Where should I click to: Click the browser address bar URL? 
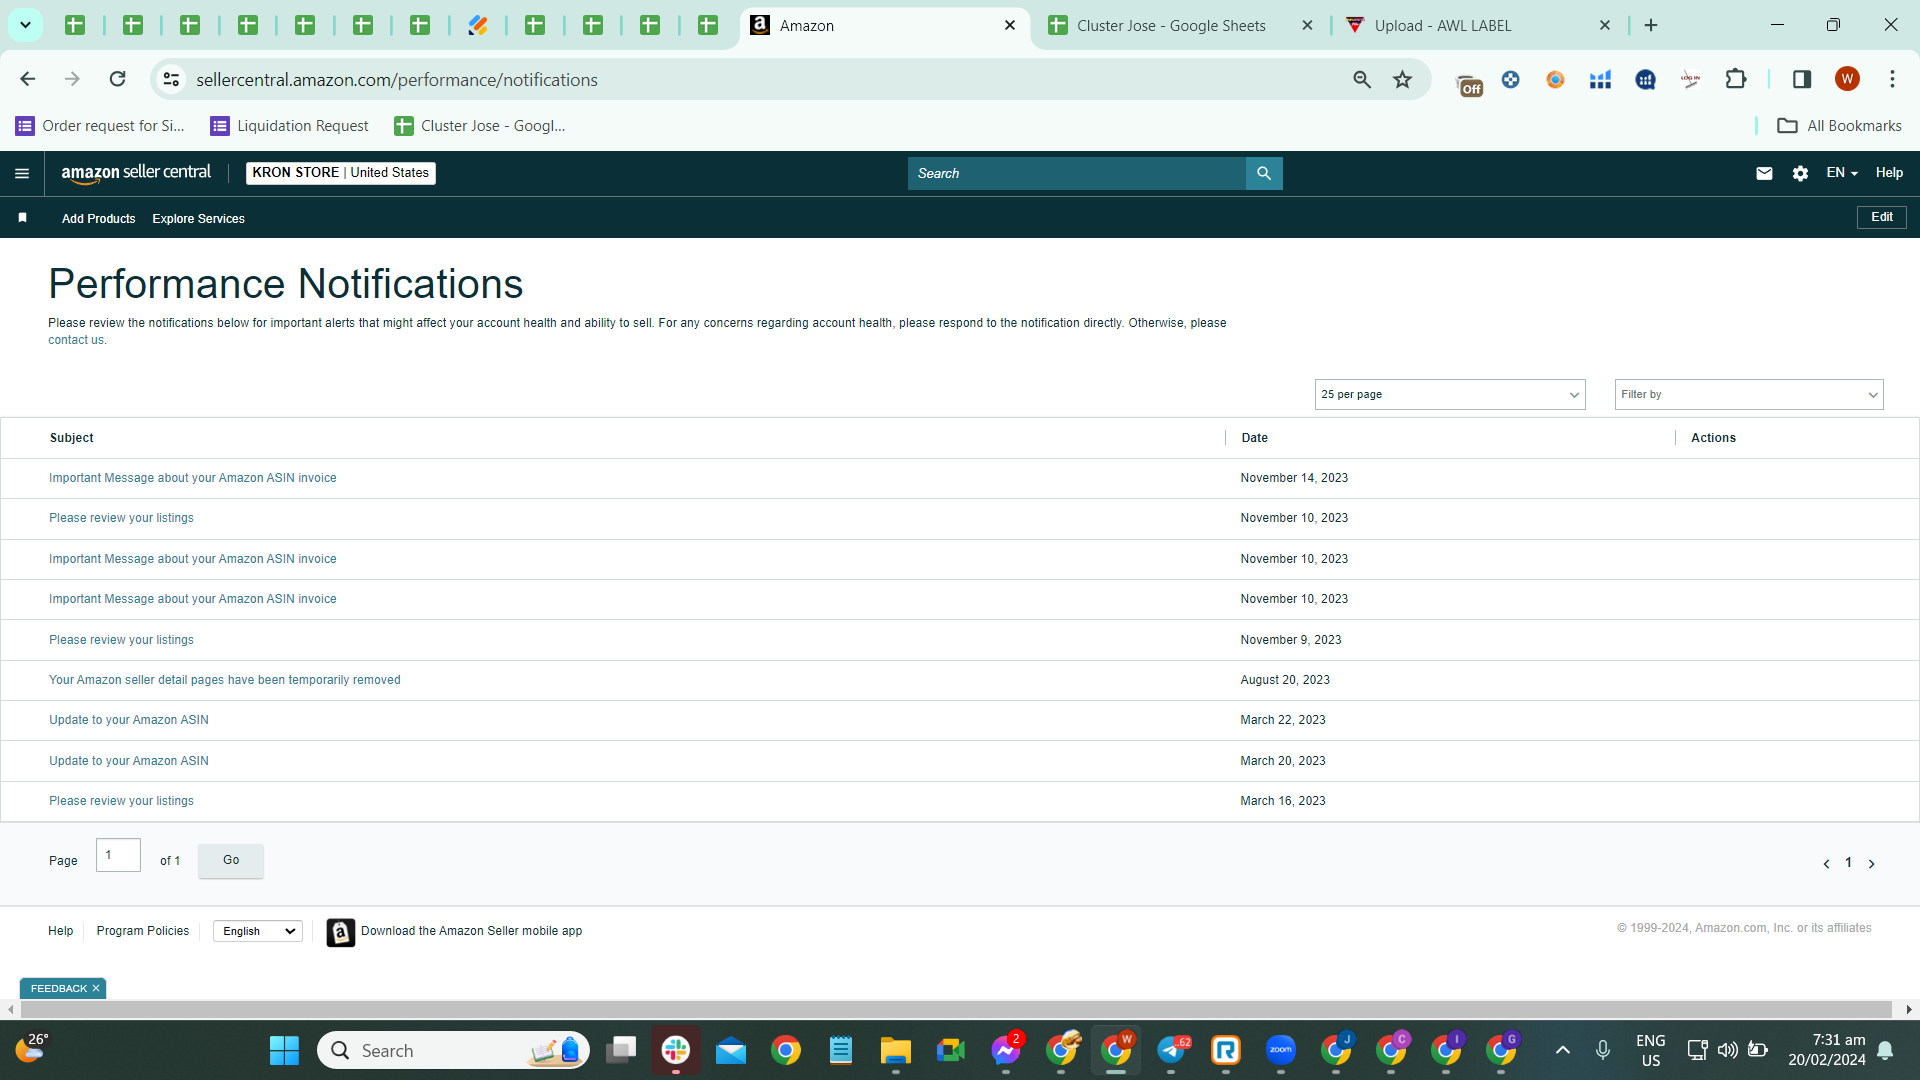click(397, 80)
